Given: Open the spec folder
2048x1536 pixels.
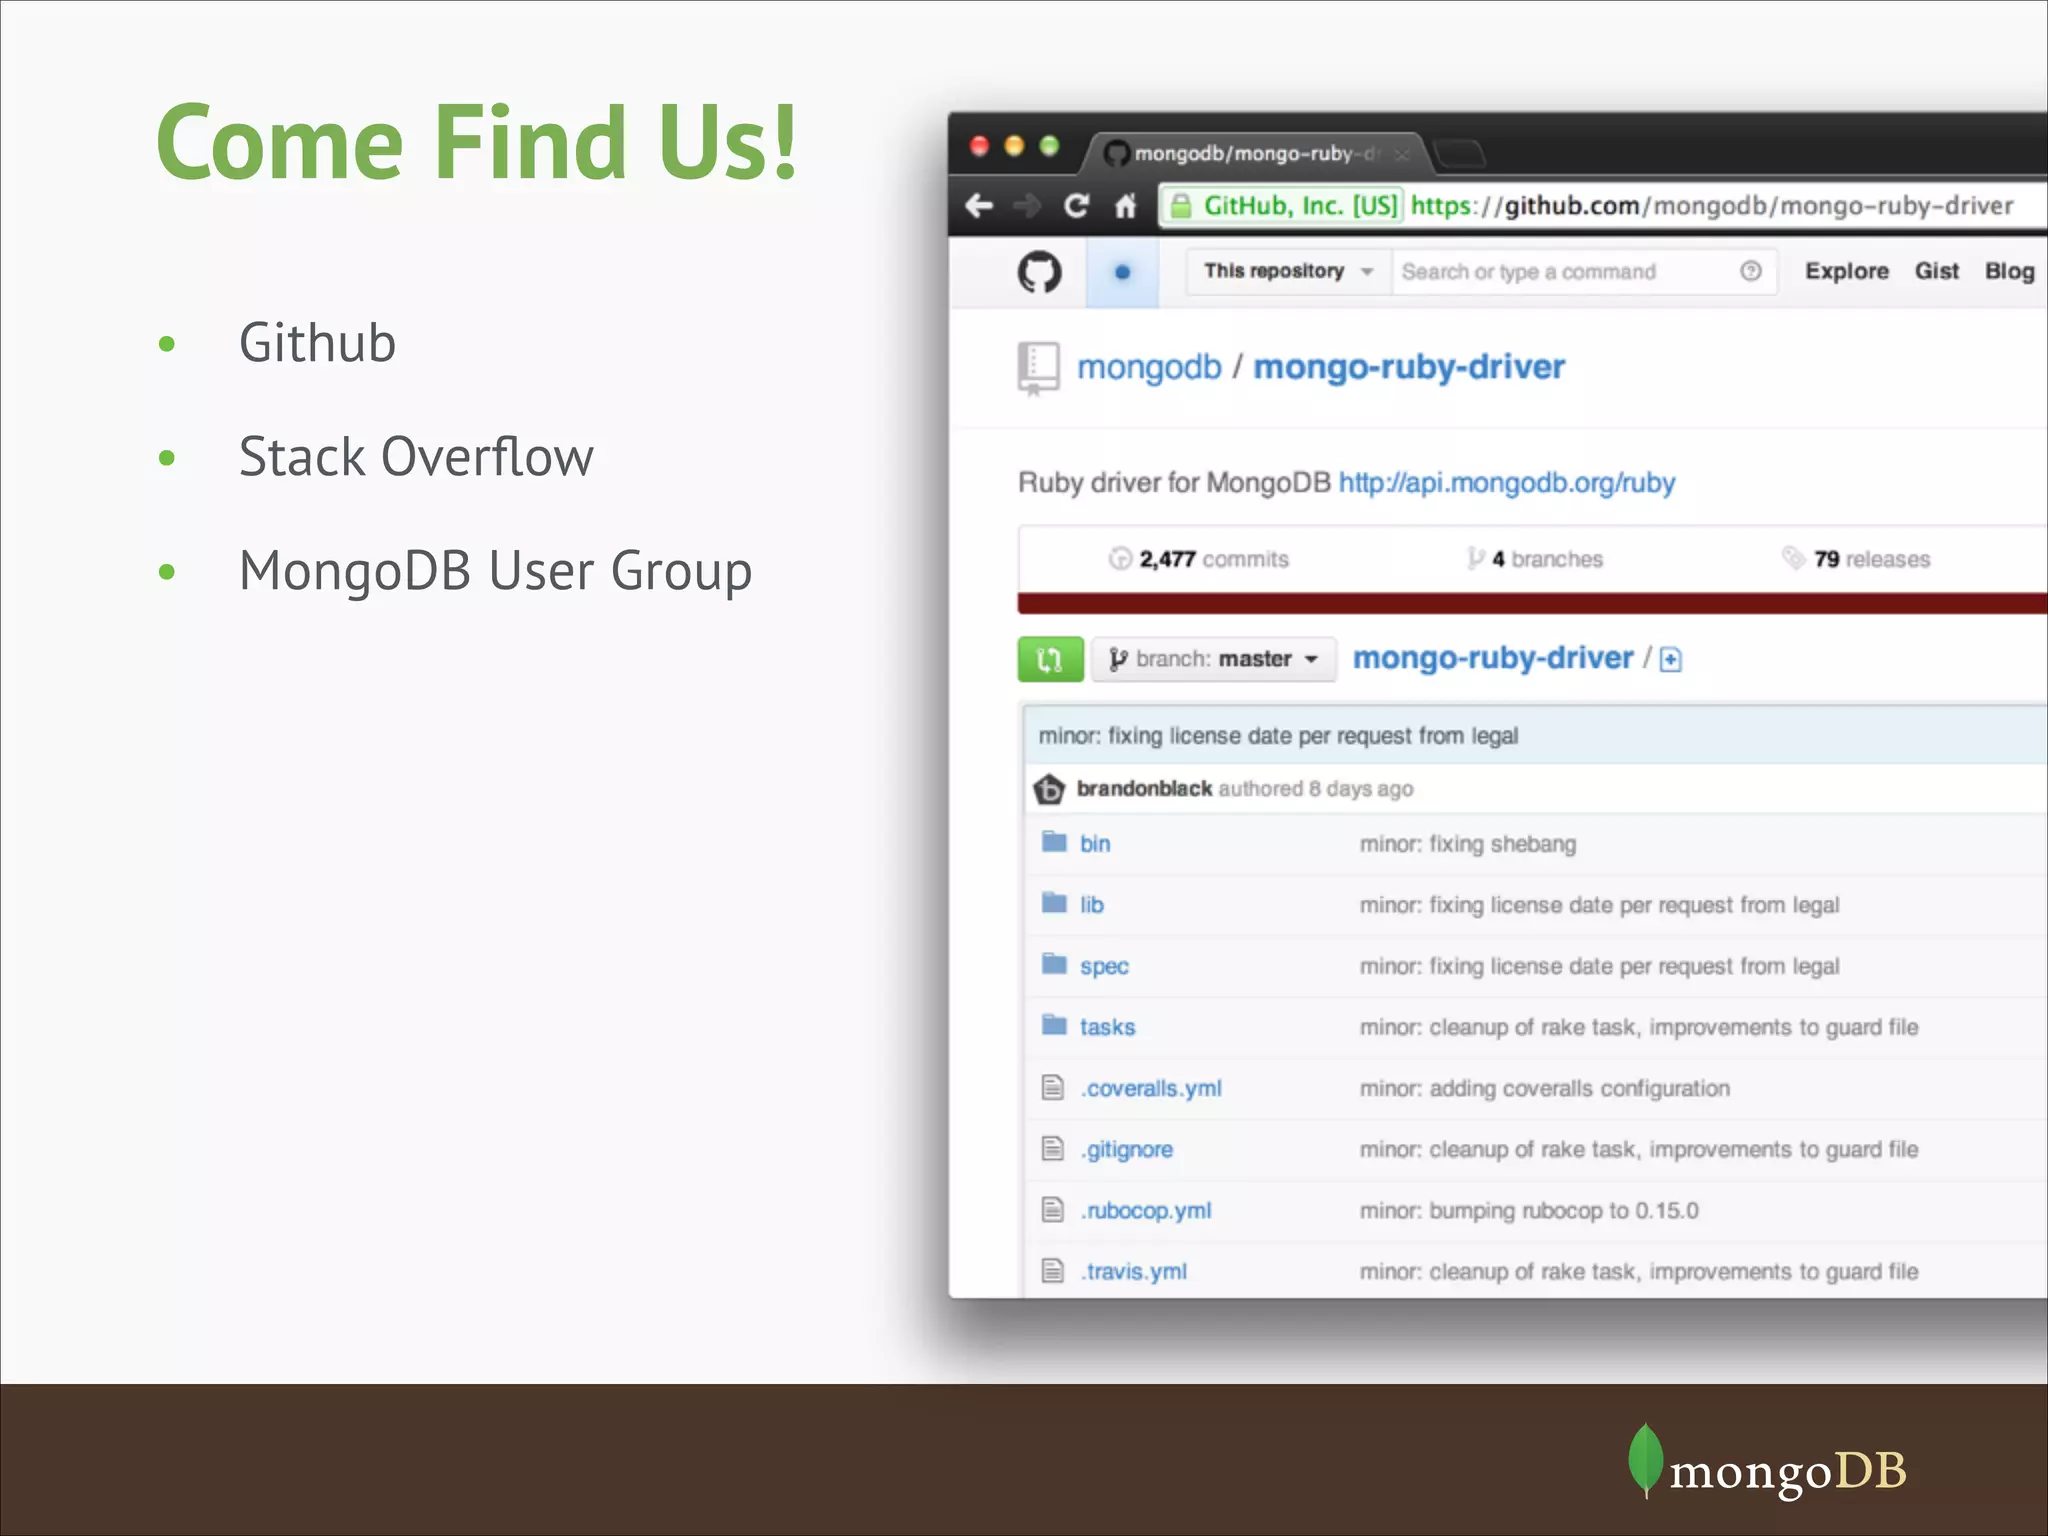Looking at the screenshot, I should pyautogui.click(x=1104, y=967).
